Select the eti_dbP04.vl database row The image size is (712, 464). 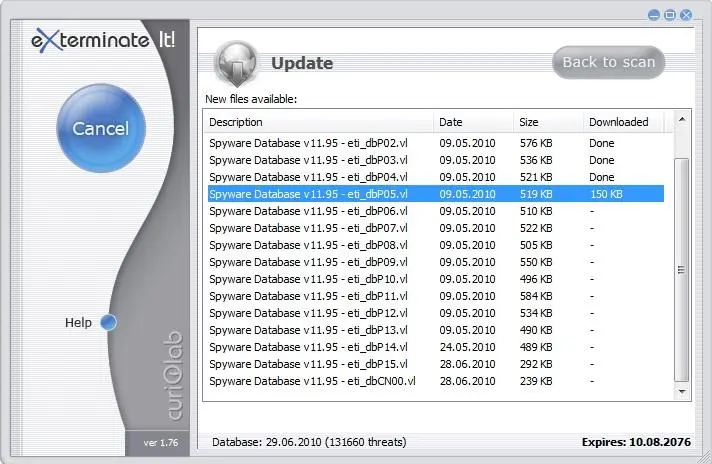pos(436,177)
